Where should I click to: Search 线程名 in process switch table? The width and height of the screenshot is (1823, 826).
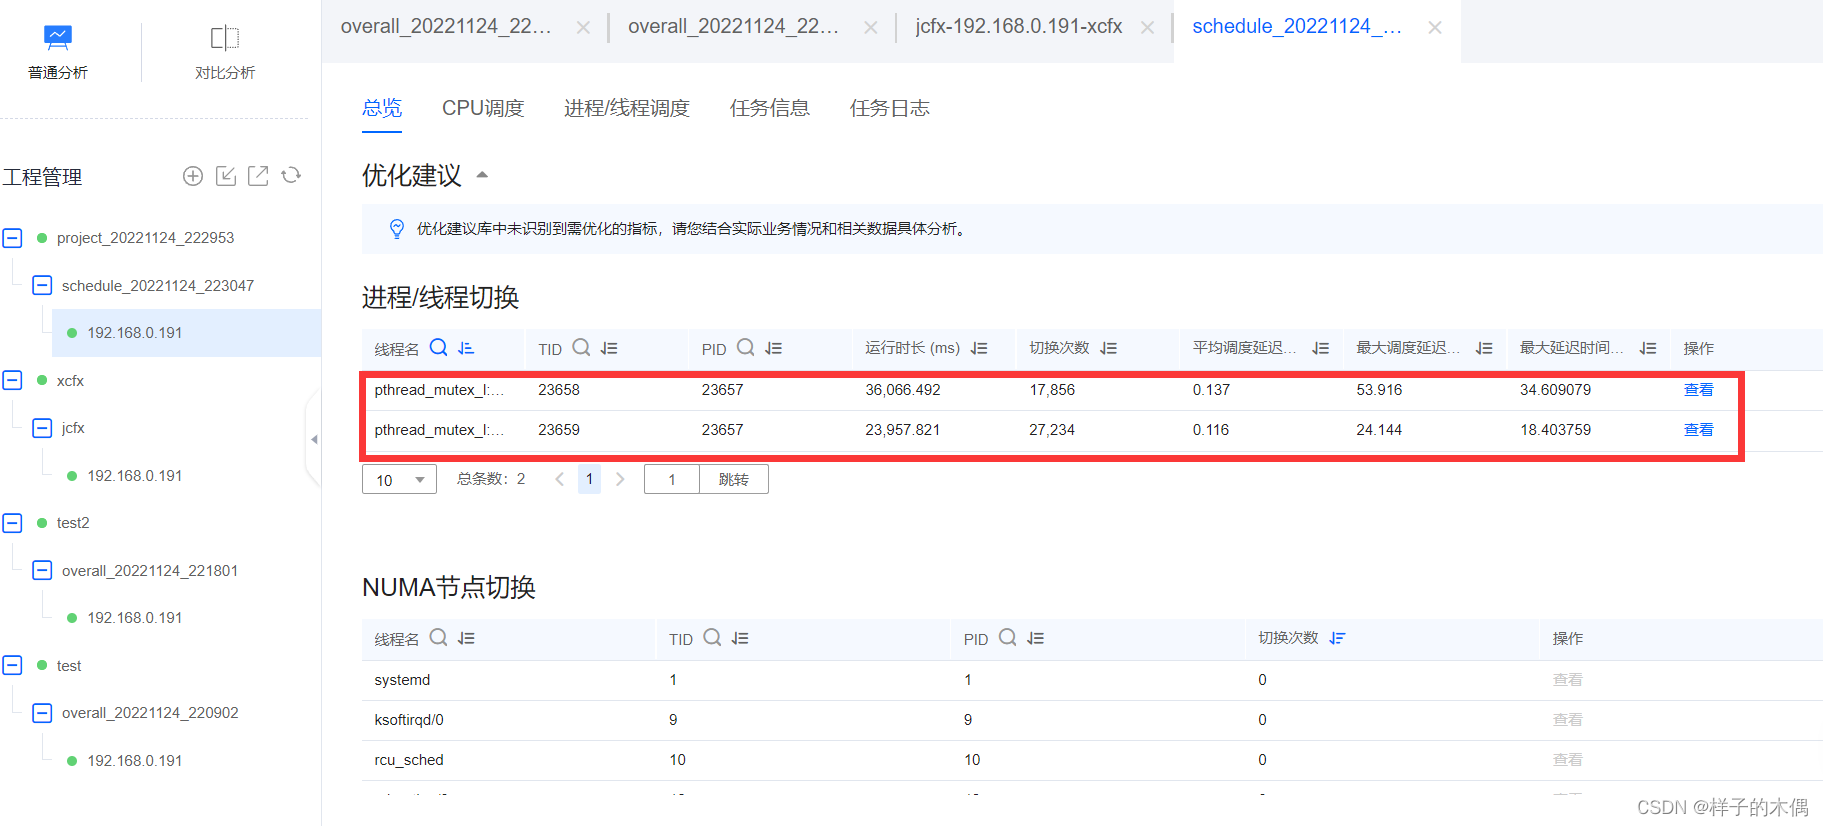click(x=438, y=348)
